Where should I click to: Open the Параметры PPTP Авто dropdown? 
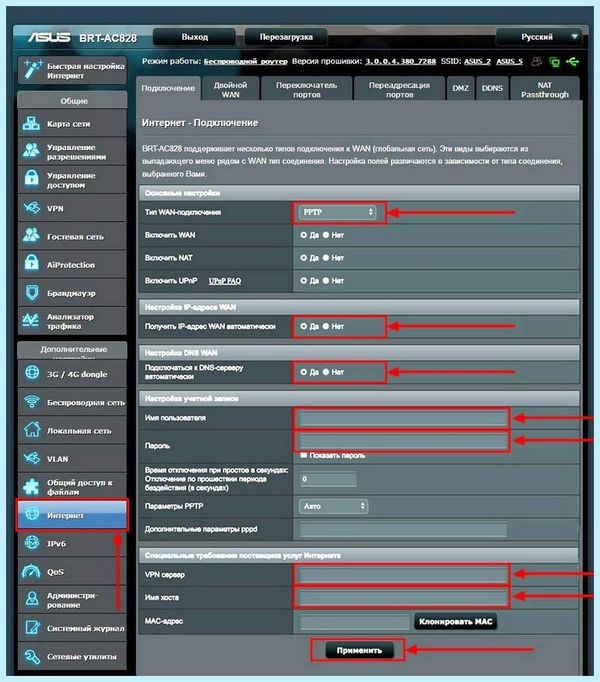[x=333, y=506]
